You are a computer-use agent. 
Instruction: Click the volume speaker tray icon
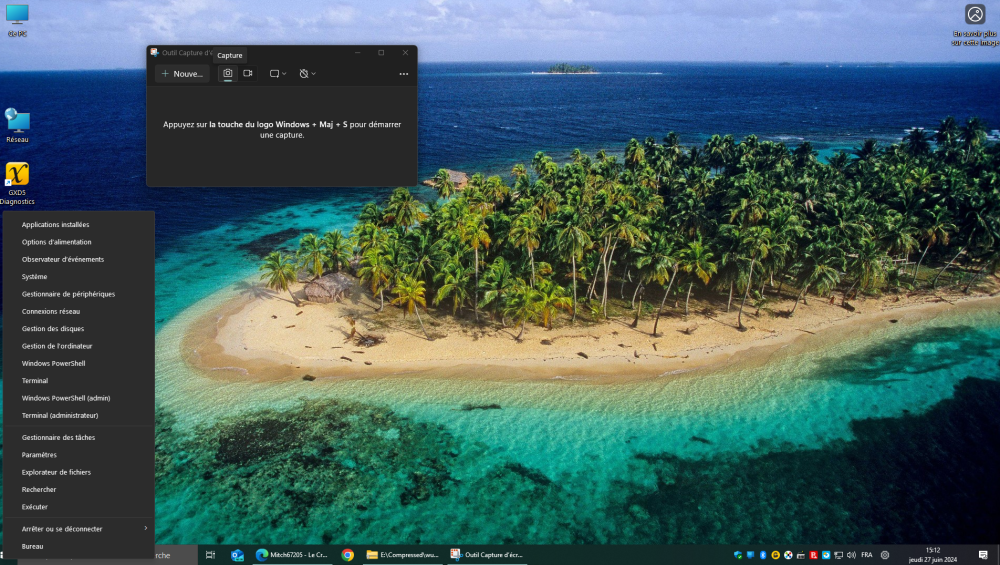click(x=851, y=555)
